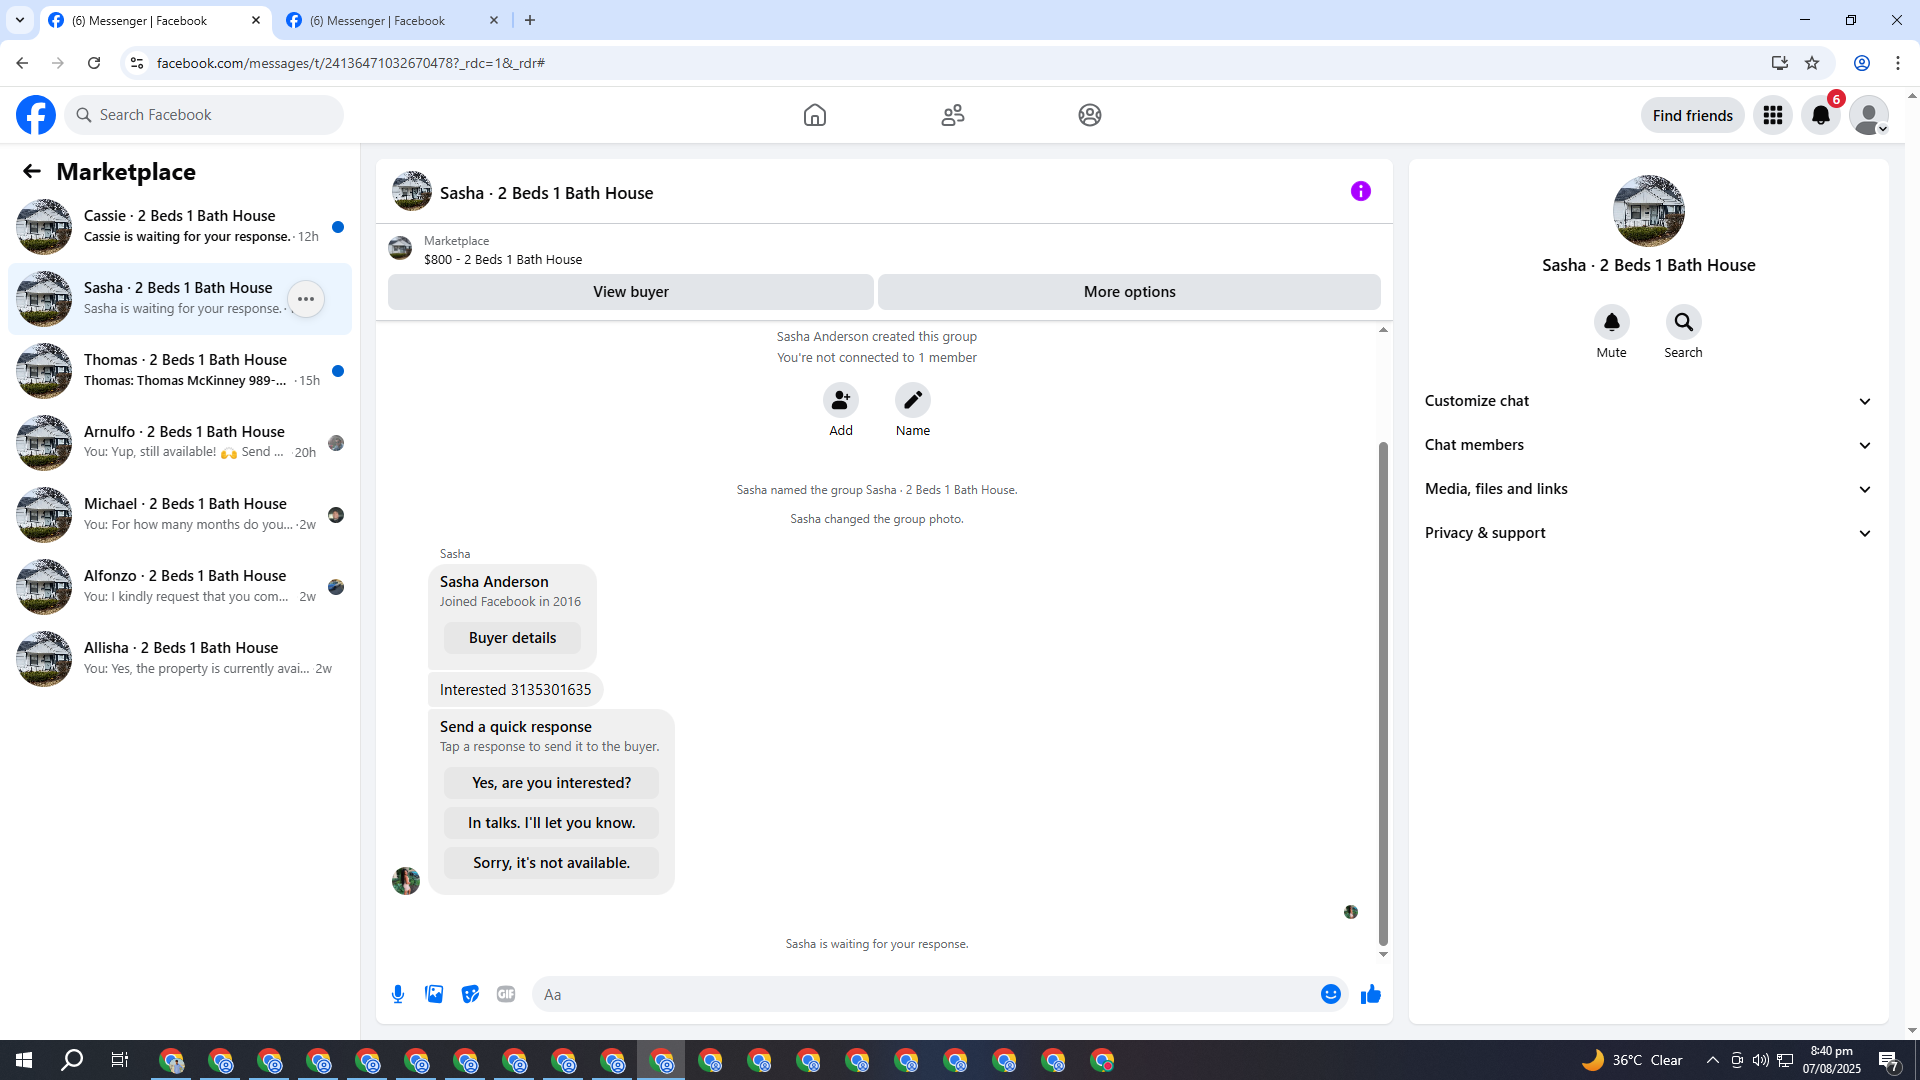The width and height of the screenshot is (1920, 1080).
Task: Open more options for Sasha conversation
Action: (306, 299)
